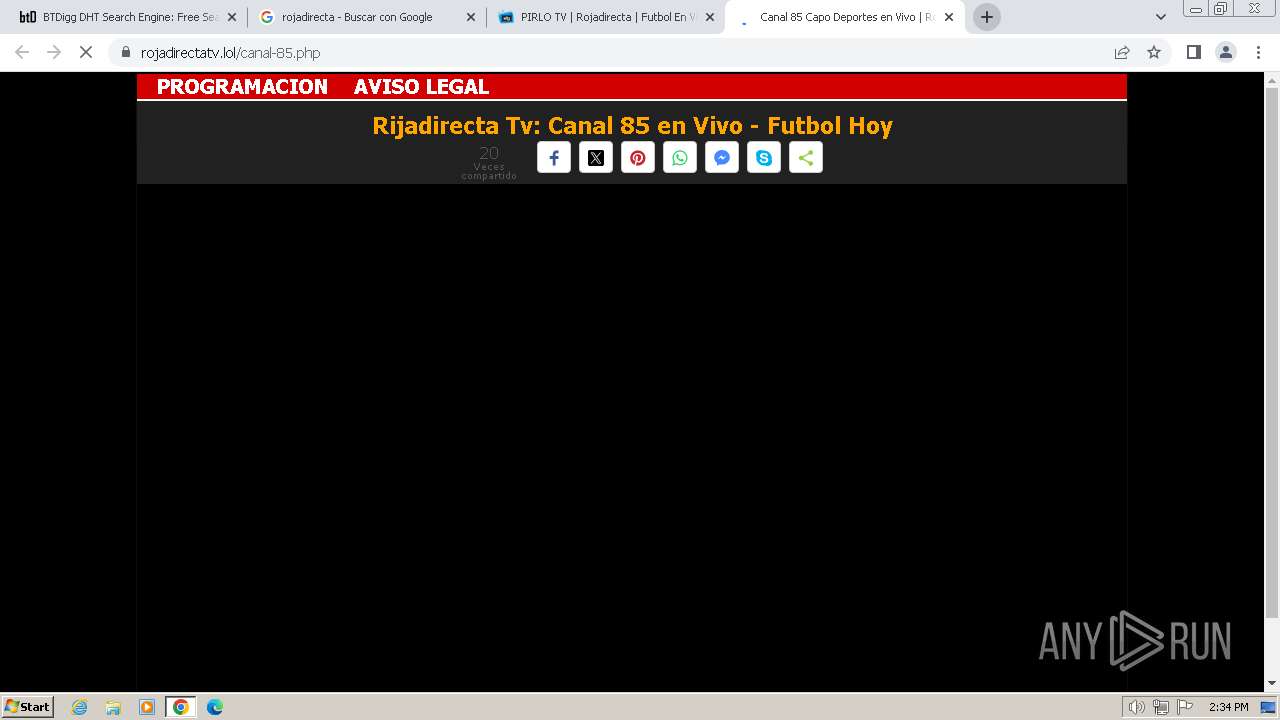The height and width of the screenshot is (720, 1280).
Task: Share page on X (Twitter)
Action: pos(596,158)
